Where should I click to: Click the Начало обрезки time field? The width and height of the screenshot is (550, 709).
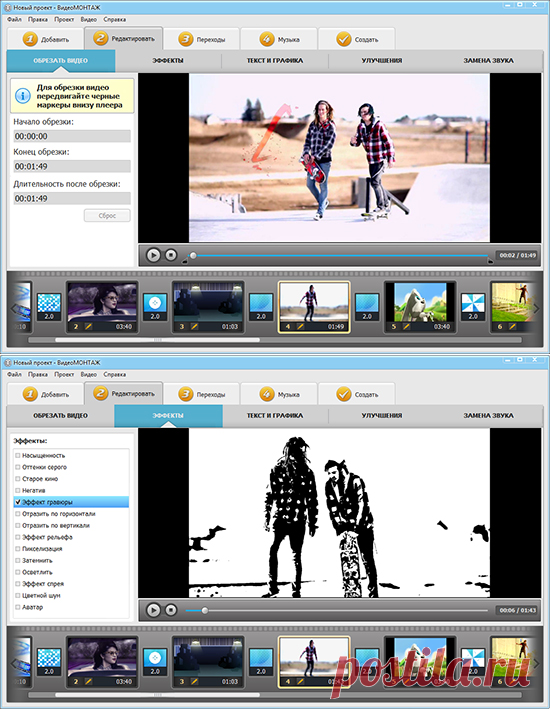pos(72,136)
